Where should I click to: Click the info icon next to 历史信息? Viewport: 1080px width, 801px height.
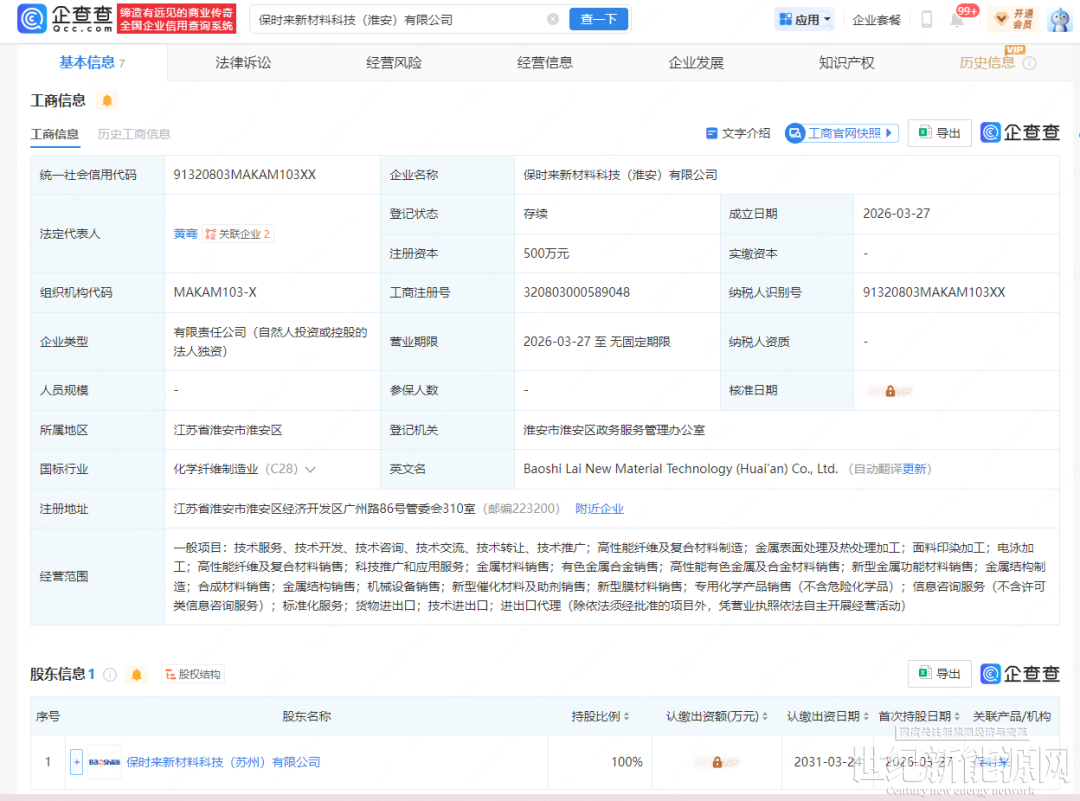point(1029,63)
